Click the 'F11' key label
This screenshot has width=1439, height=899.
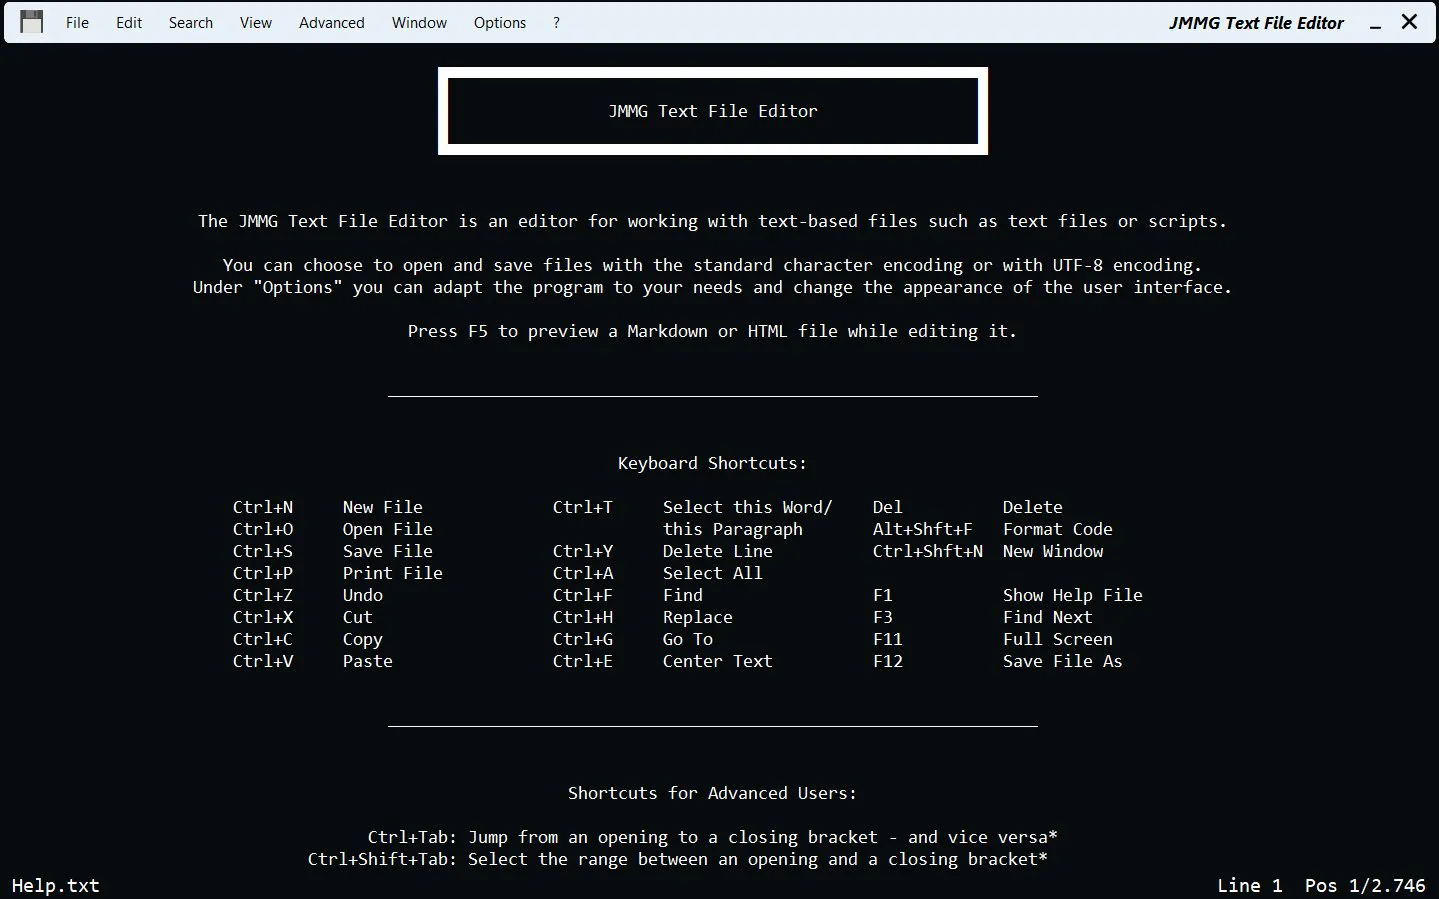pos(888,639)
